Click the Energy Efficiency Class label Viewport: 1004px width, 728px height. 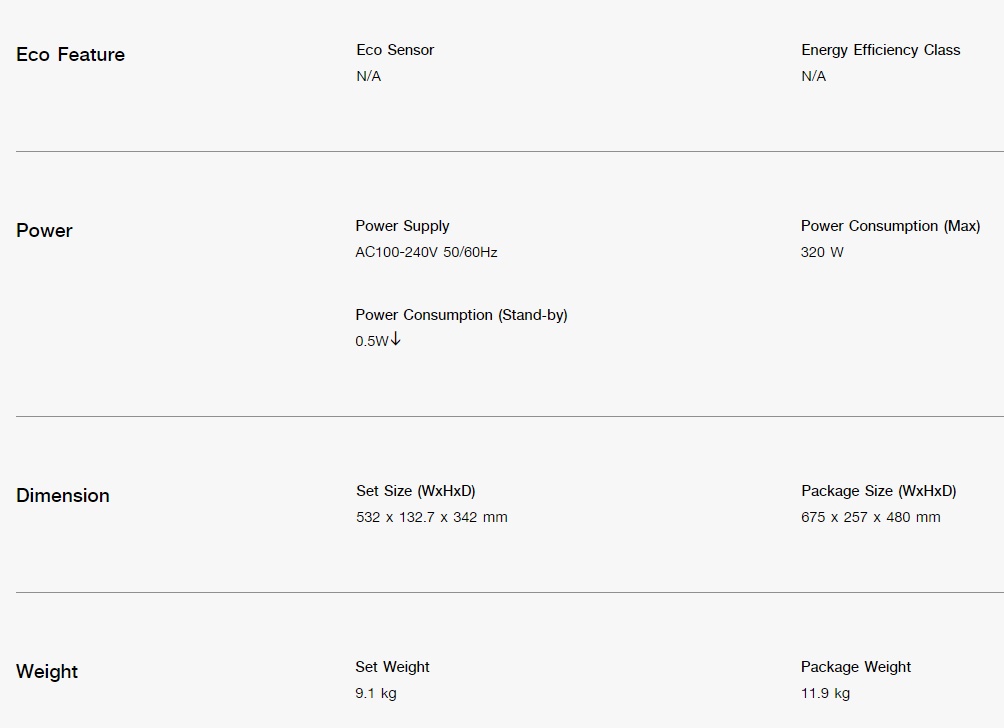880,50
